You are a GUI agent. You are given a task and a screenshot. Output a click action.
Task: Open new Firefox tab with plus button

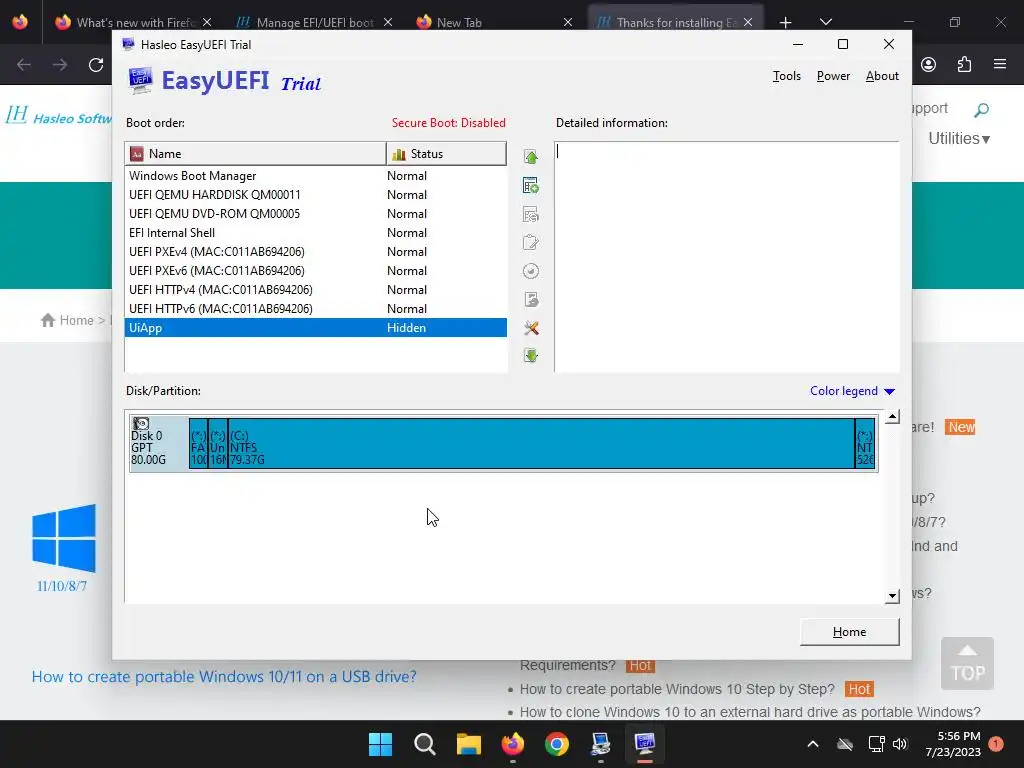[785, 22]
